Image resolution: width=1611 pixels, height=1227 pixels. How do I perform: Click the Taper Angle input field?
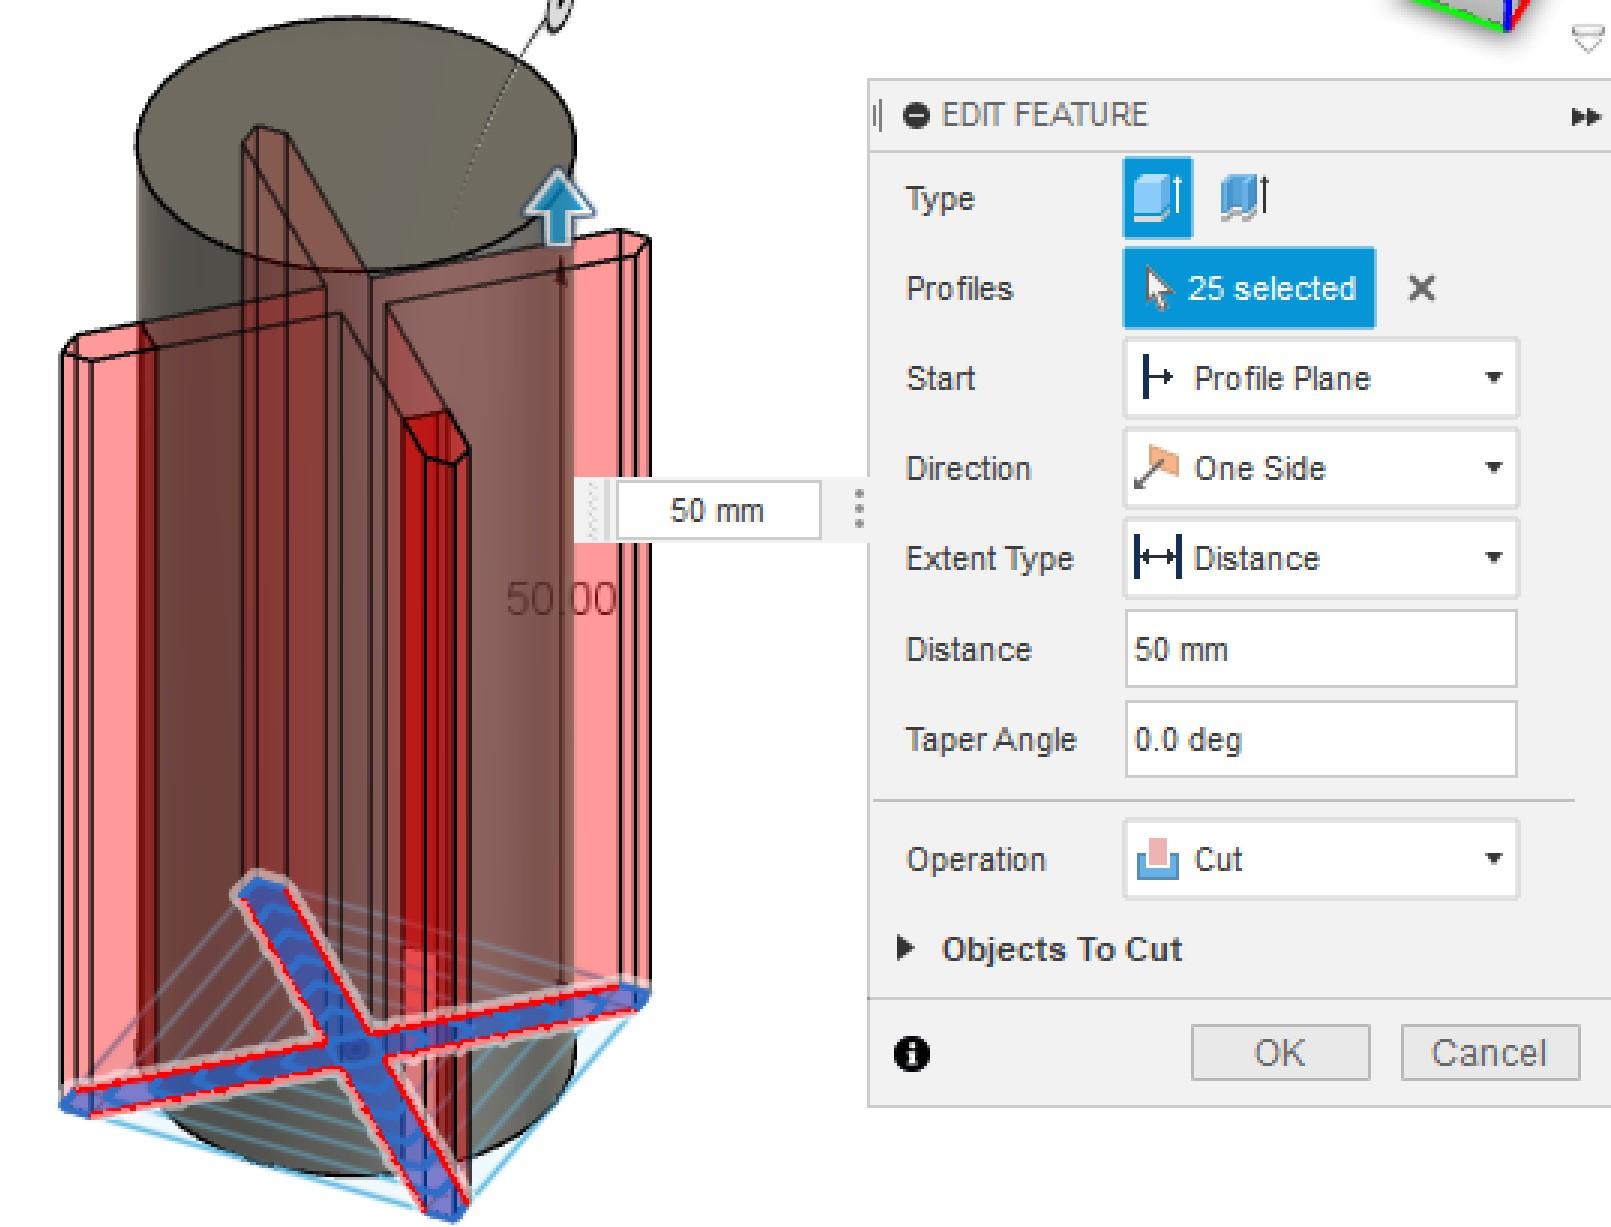(x=1321, y=739)
